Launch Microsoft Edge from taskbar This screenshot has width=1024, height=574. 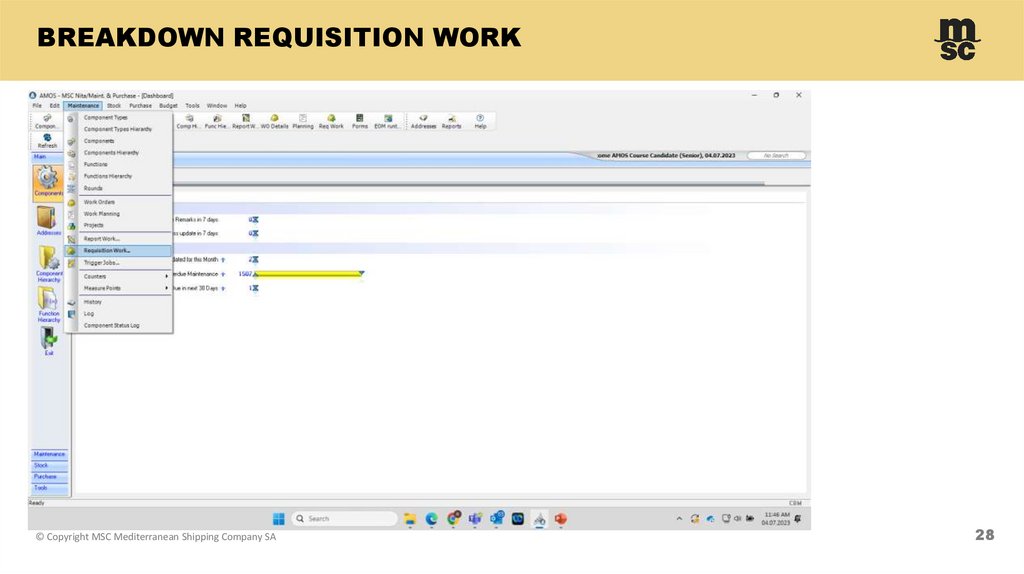coord(432,519)
